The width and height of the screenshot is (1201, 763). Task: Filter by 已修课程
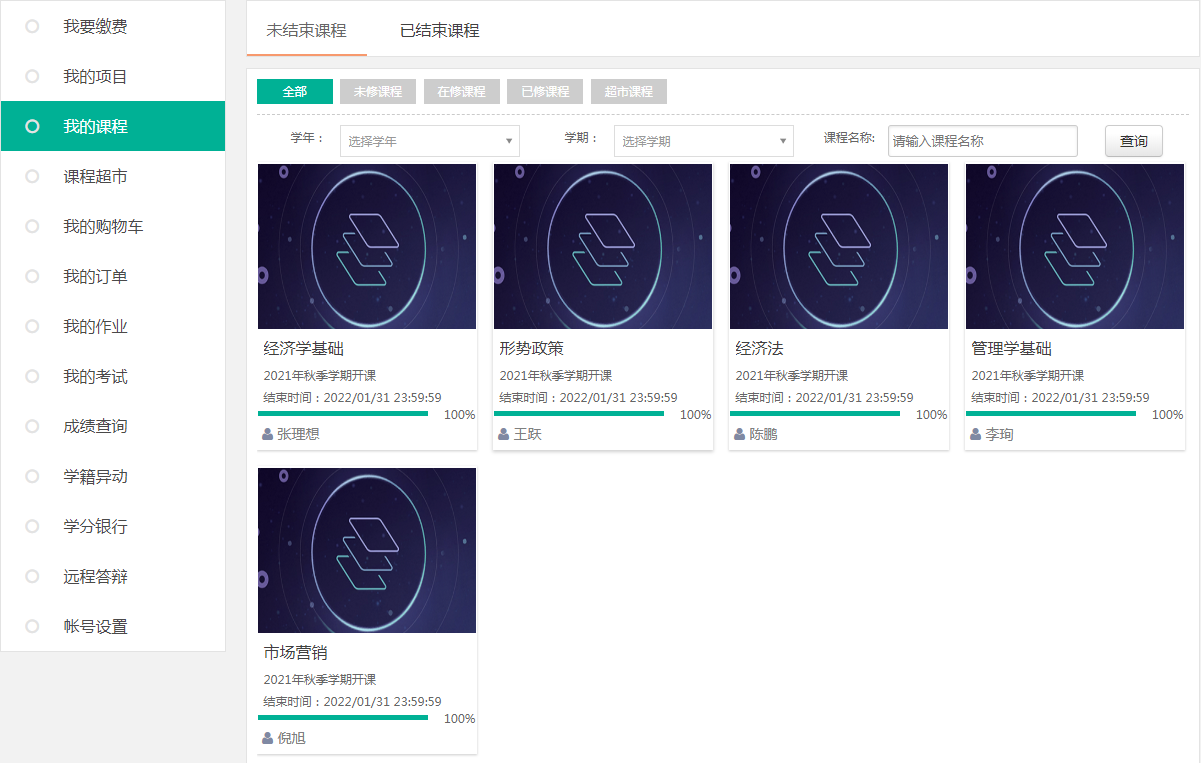545,91
